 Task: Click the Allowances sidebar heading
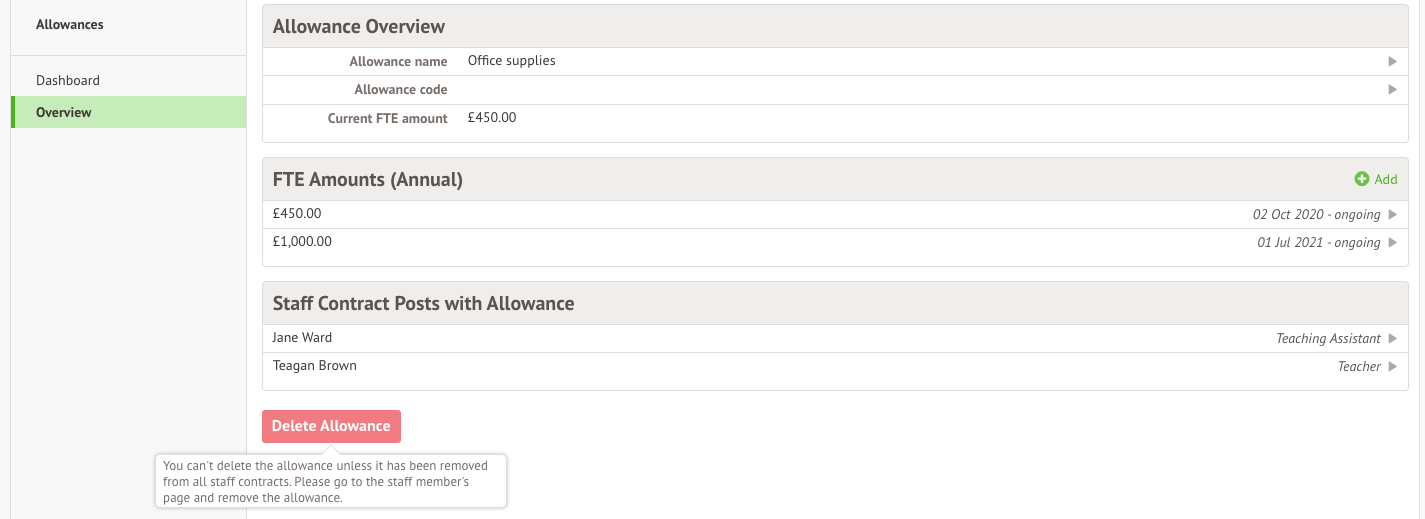coord(69,24)
